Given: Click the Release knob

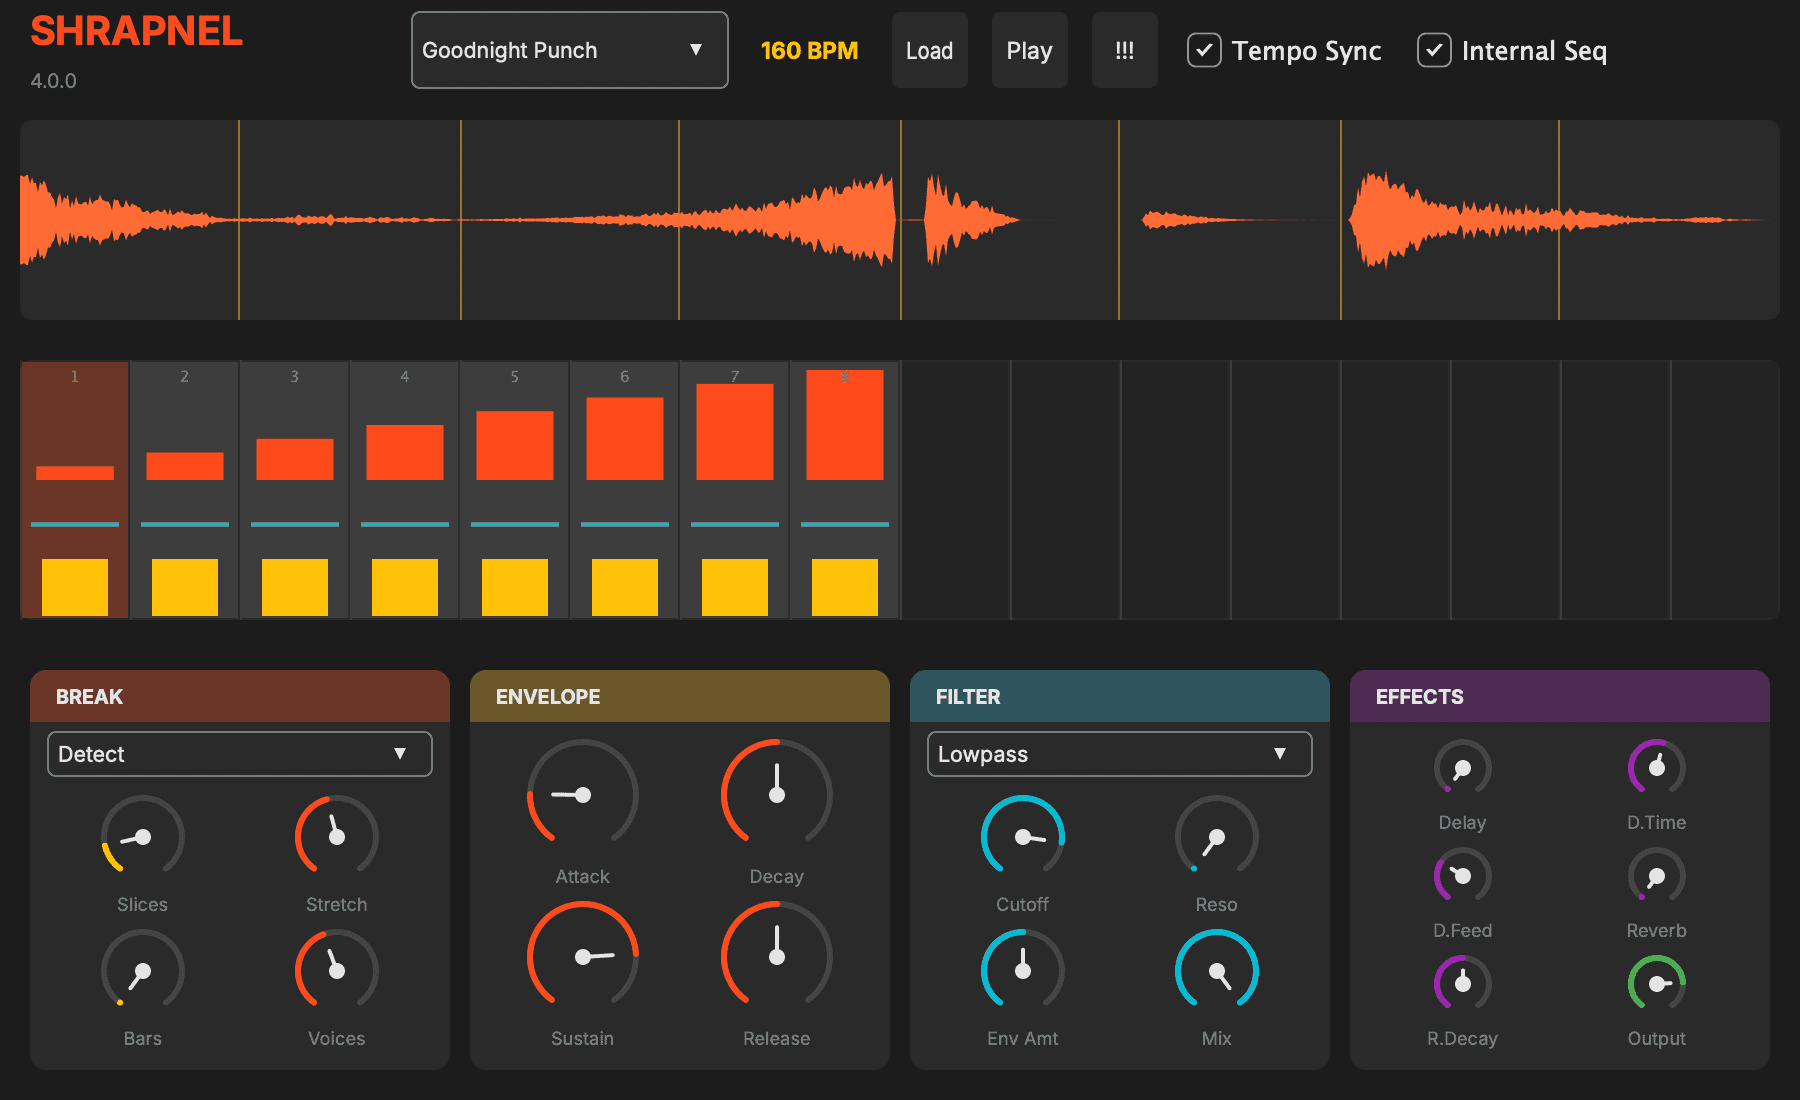Looking at the screenshot, I should 776,957.
